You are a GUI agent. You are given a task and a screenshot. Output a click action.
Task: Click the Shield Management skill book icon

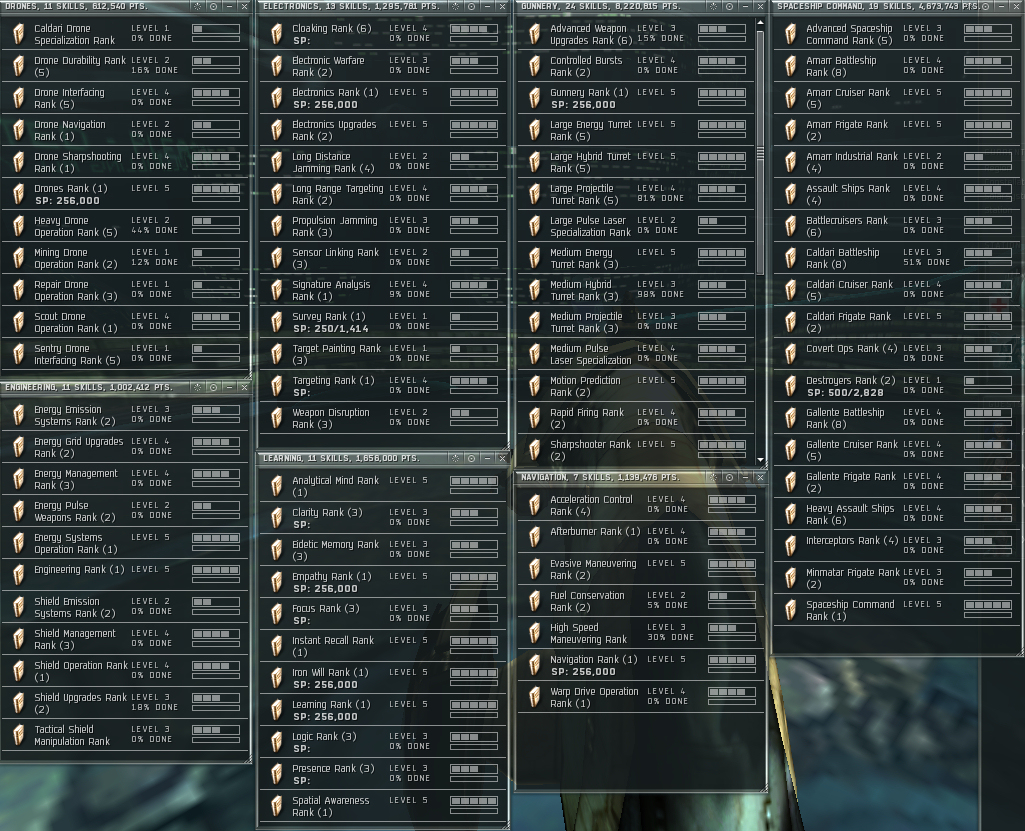[19, 639]
